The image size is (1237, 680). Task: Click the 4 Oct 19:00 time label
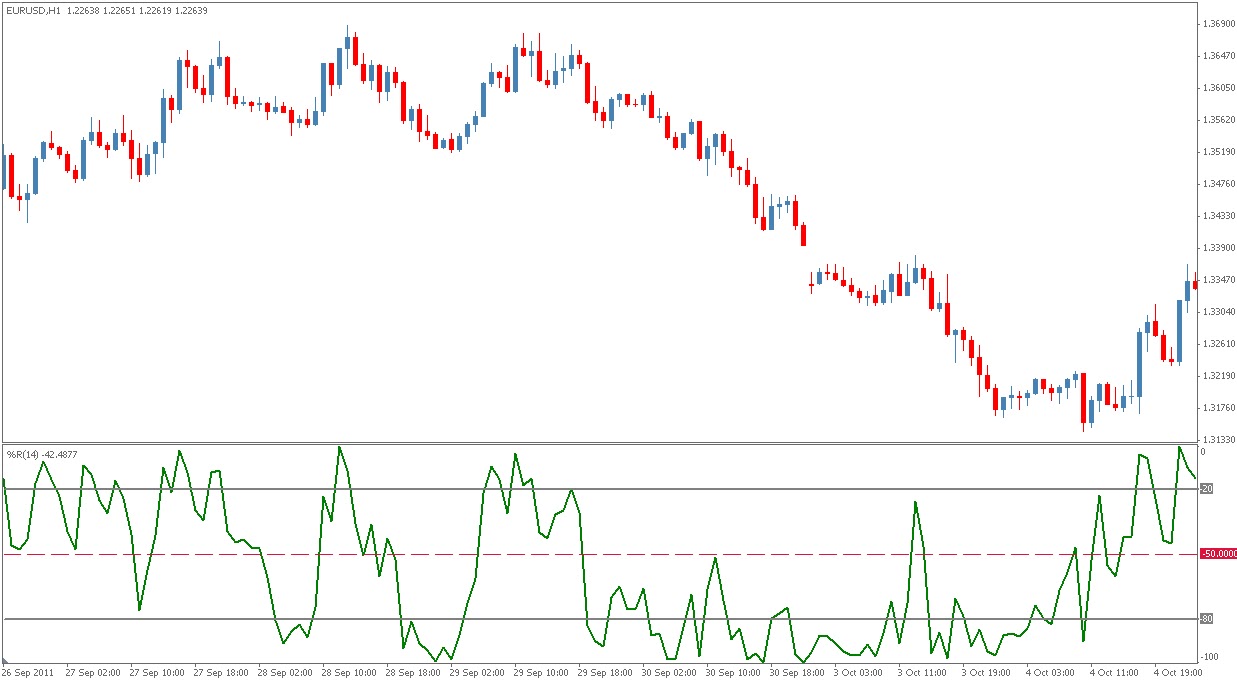click(x=1178, y=672)
